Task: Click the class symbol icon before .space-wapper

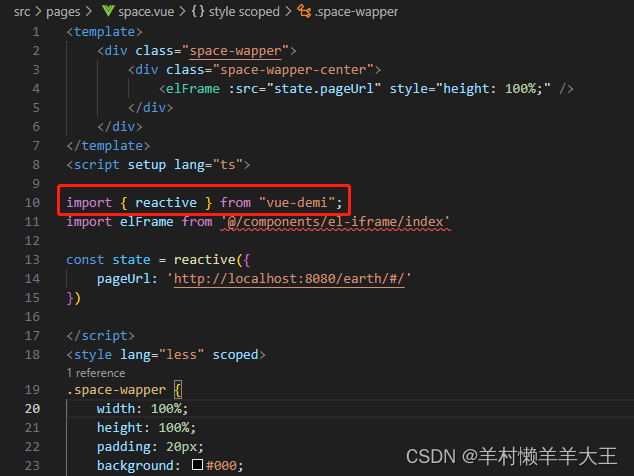Action: [304, 11]
